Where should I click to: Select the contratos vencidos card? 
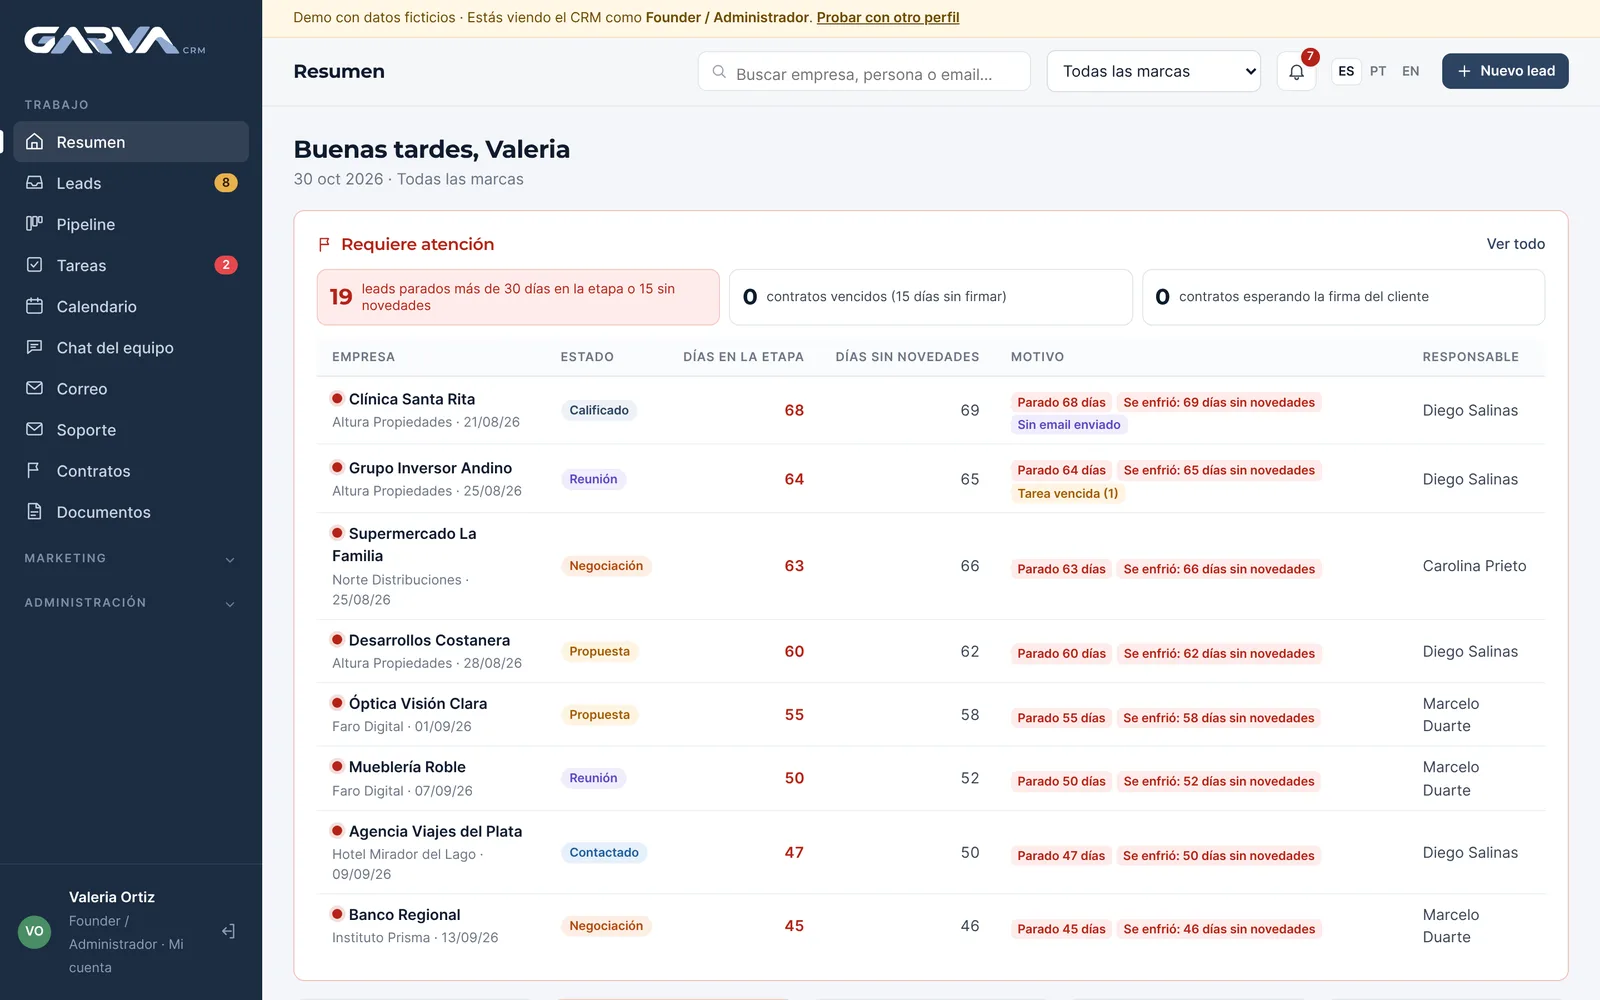point(931,297)
